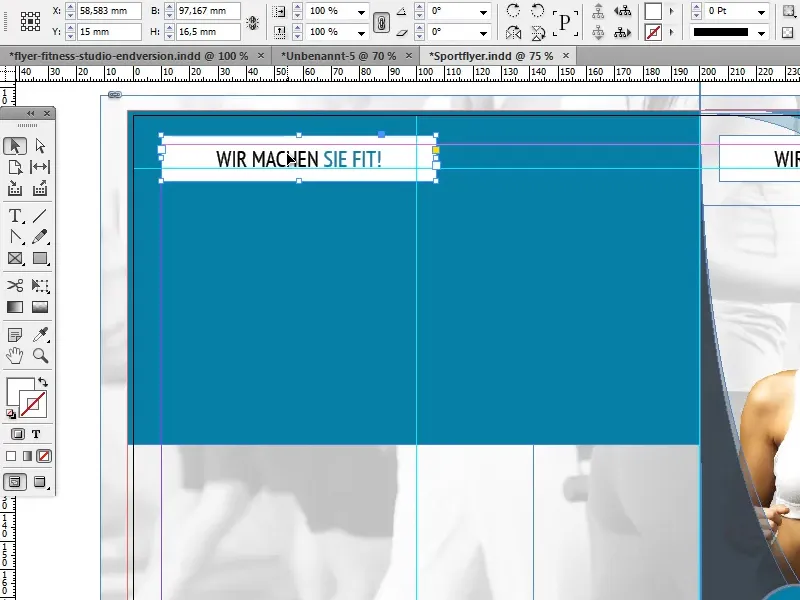Switch to flyer-fitness-studio-endversion.indd tab

(x=129, y=56)
